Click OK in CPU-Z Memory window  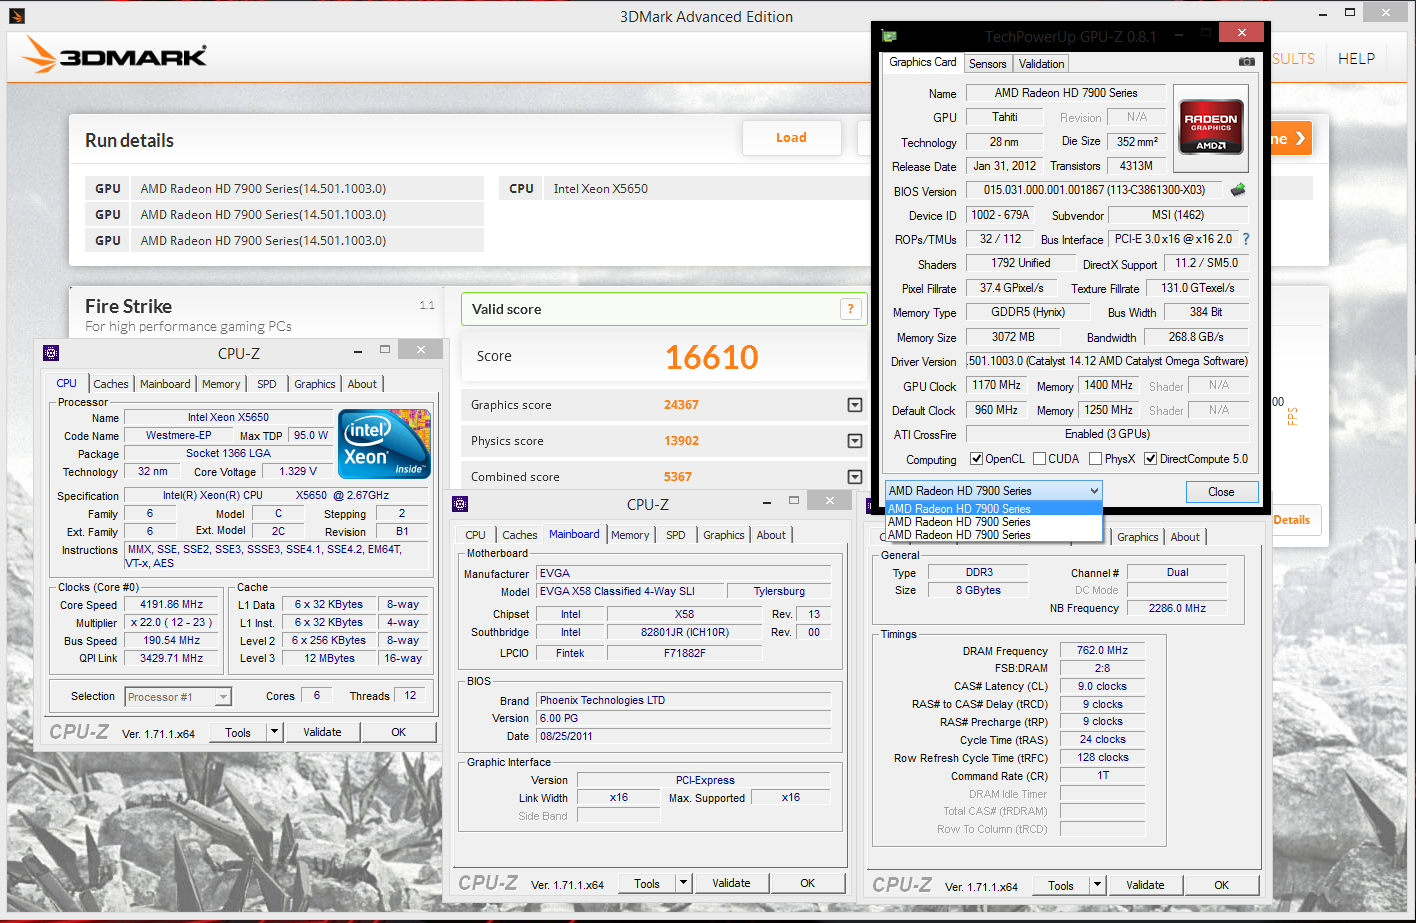pos(1222,885)
